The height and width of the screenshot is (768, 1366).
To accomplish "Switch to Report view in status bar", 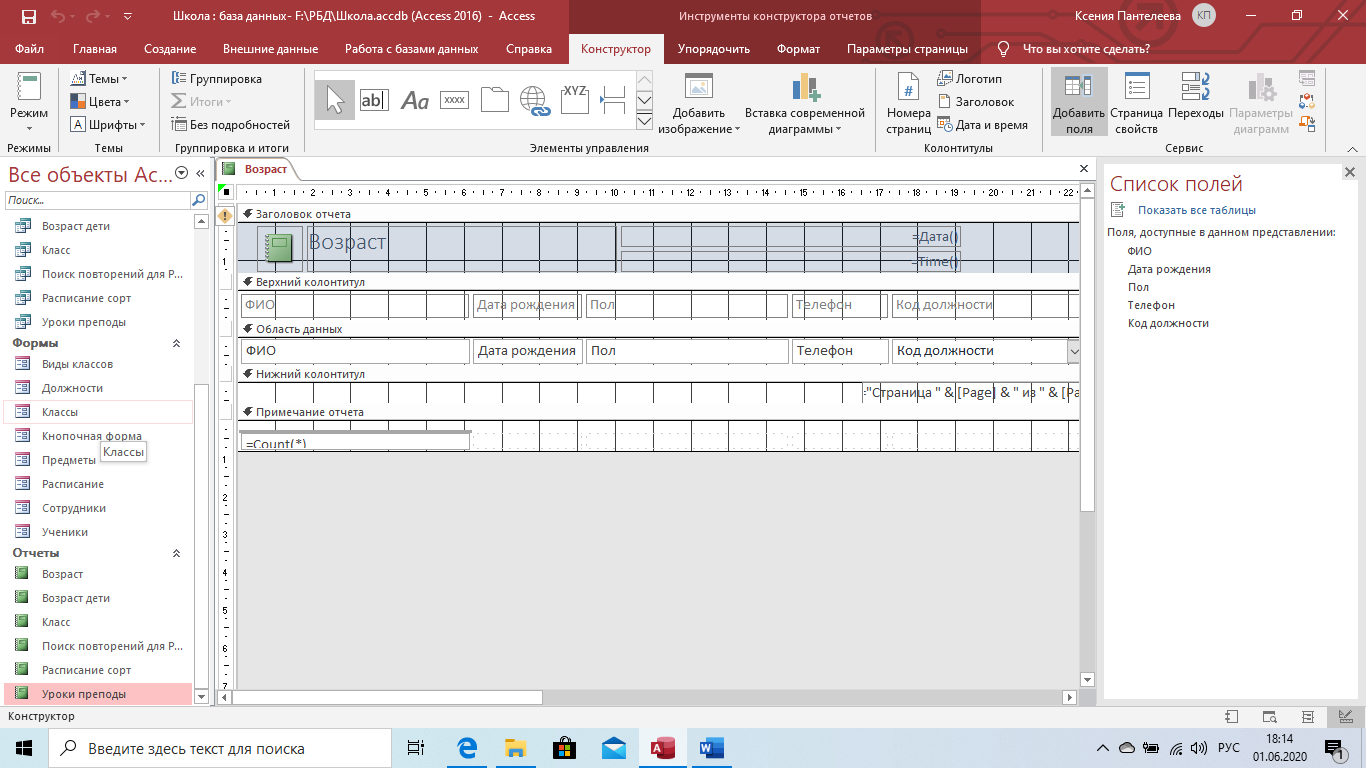I will [1231, 716].
